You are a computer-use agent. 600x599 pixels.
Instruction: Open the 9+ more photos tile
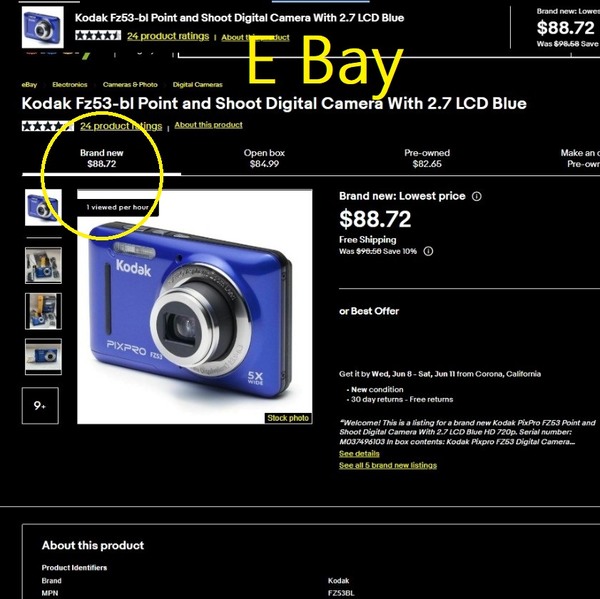(x=40, y=406)
